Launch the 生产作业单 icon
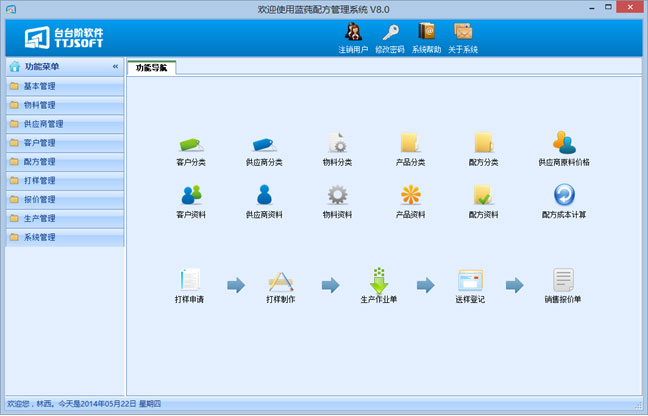This screenshot has width=648, height=416. [x=379, y=281]
